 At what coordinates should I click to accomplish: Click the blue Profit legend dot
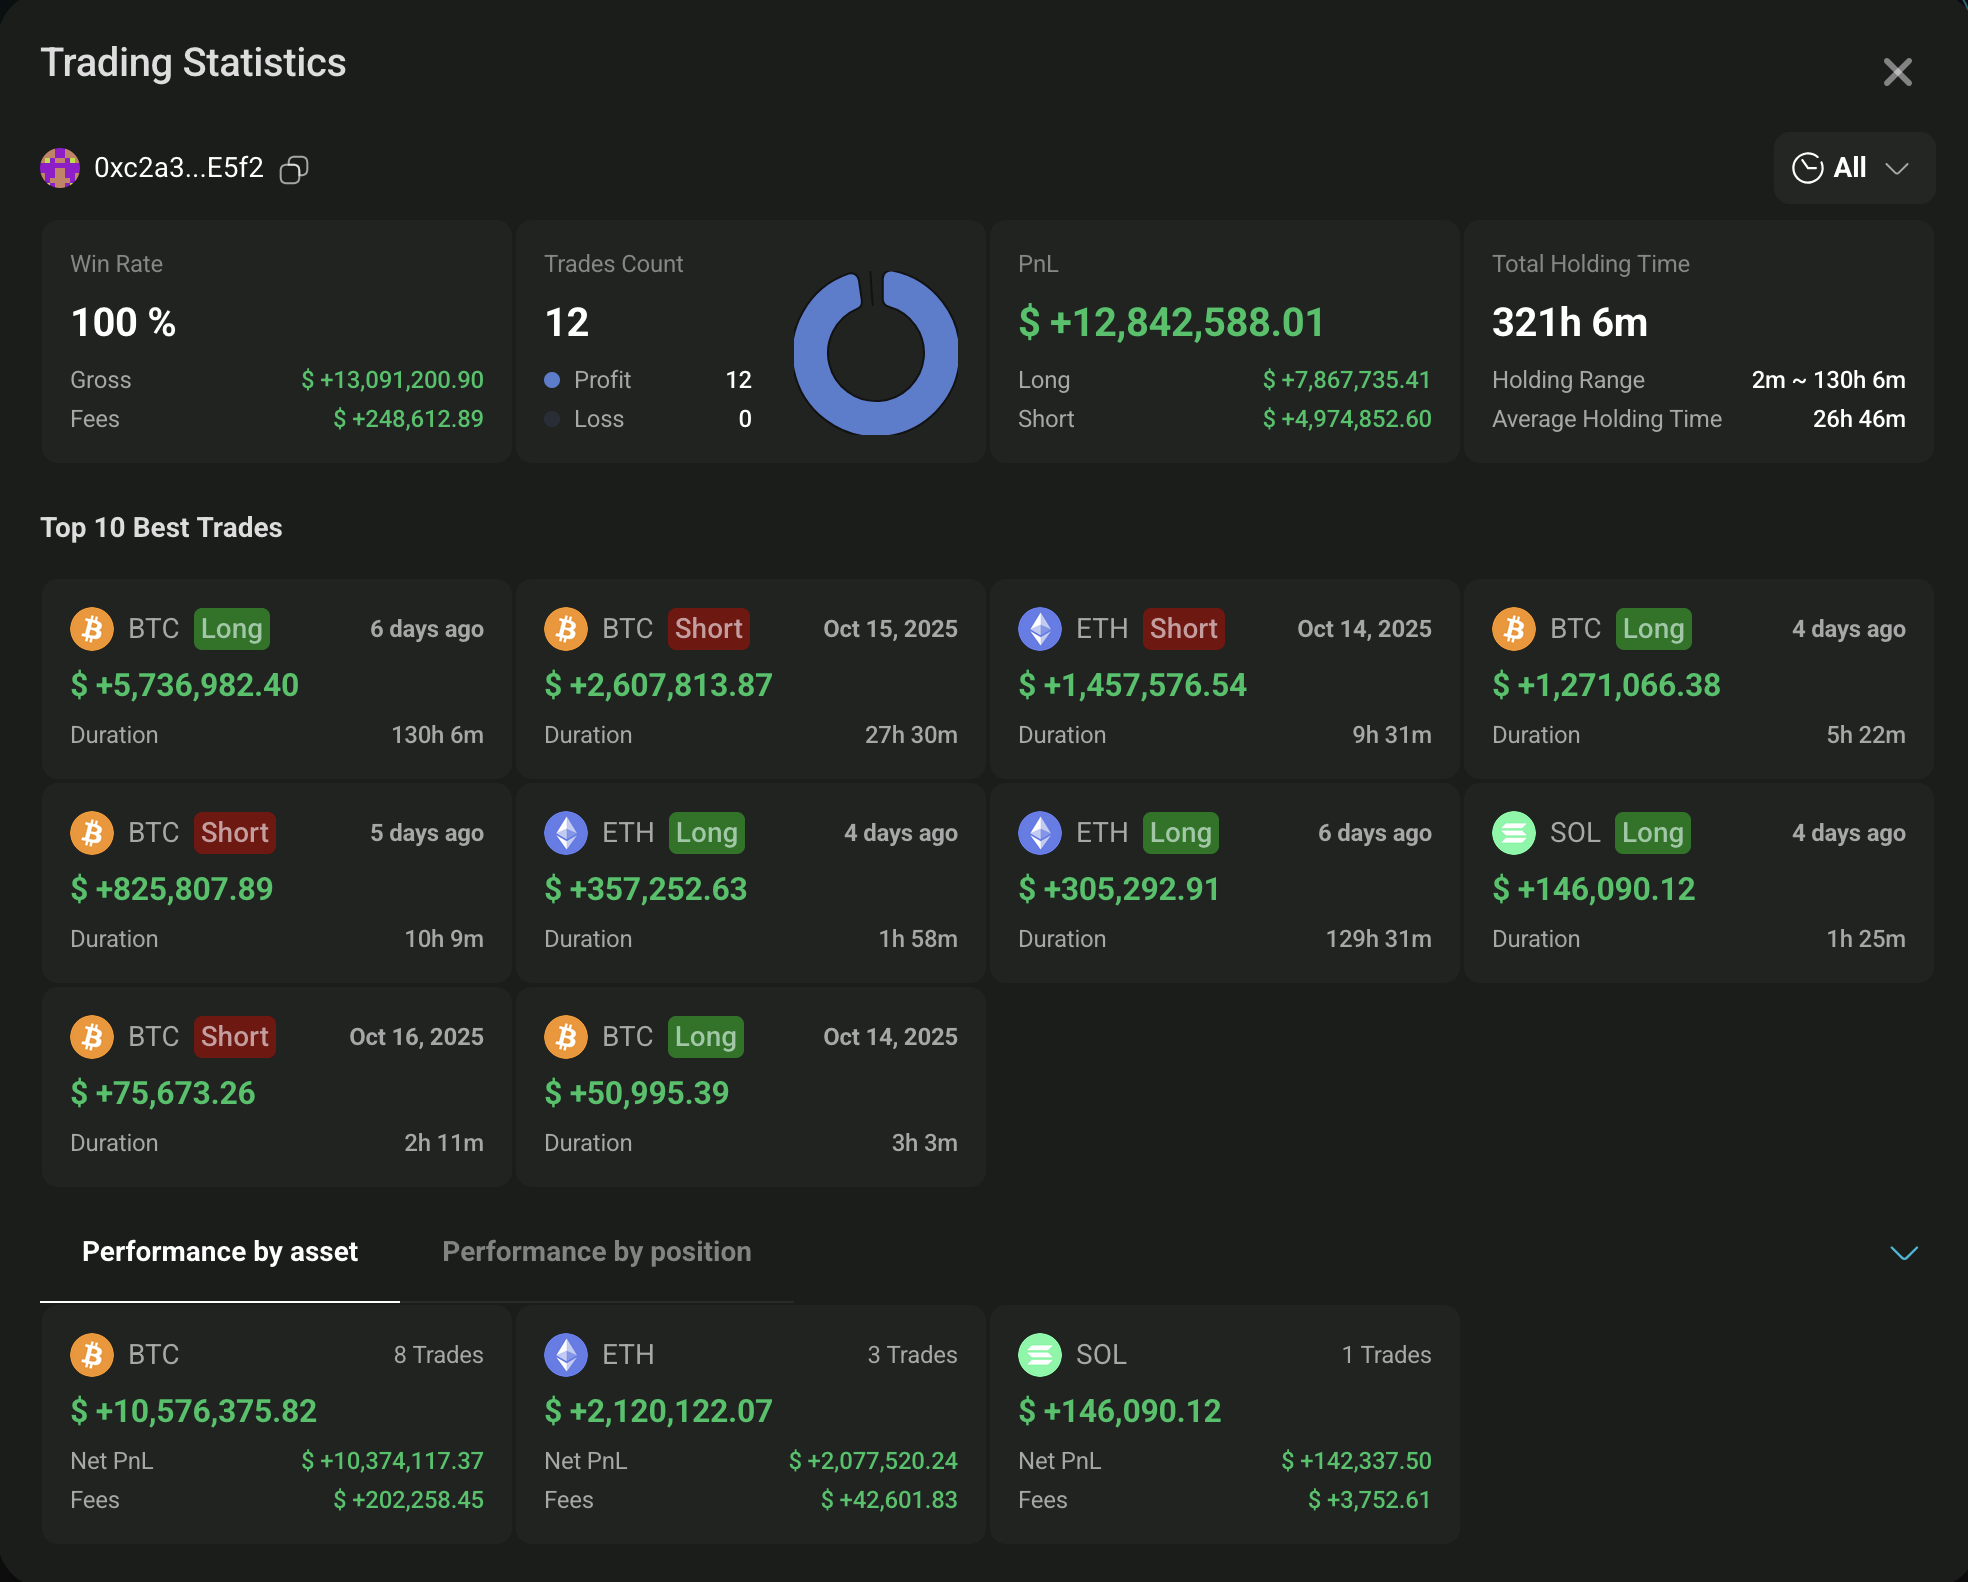552,380
